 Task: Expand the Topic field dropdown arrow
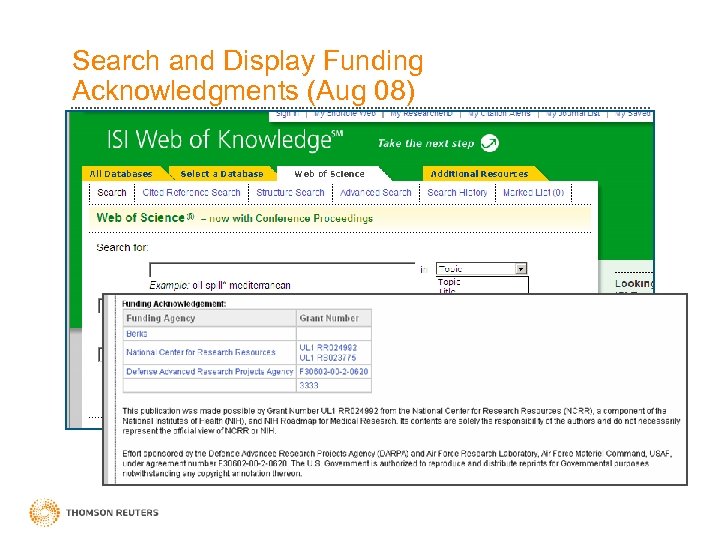click(521, 269)
